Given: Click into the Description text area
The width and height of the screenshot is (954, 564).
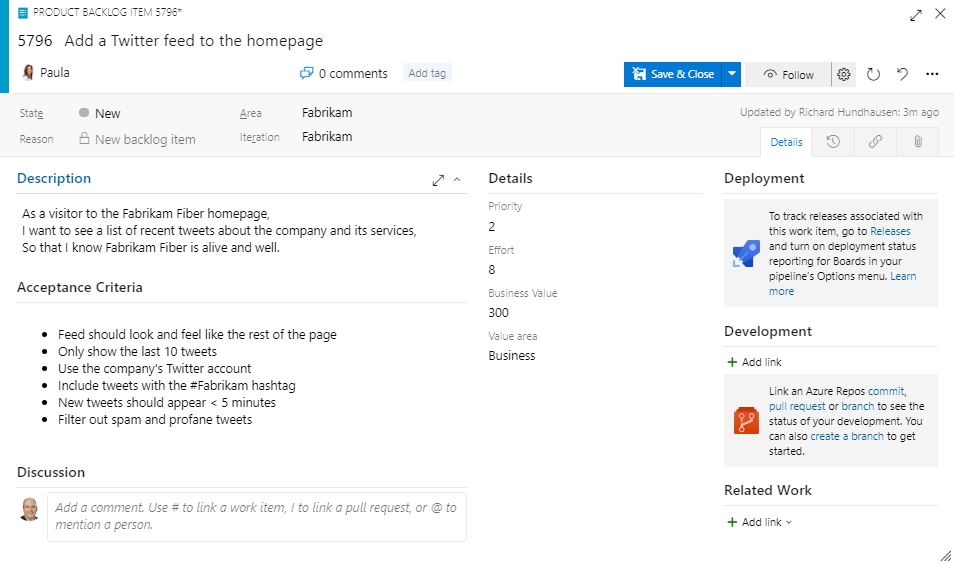Looking at the screenshot, I should tap(242, 231).
